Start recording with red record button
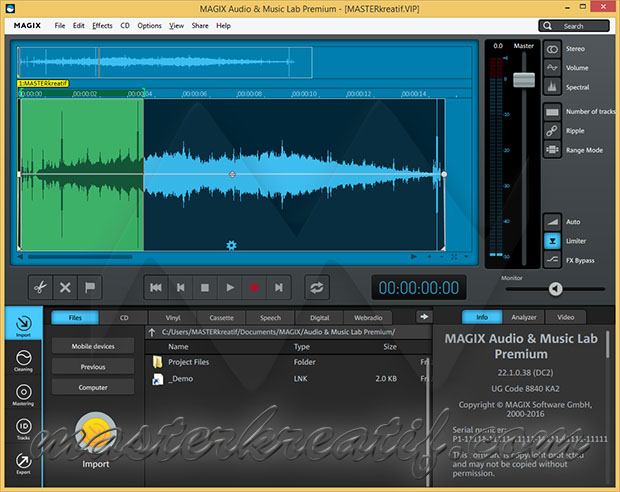Image resolution: width=620 pixels, height=492 pixels. [254, 288]
